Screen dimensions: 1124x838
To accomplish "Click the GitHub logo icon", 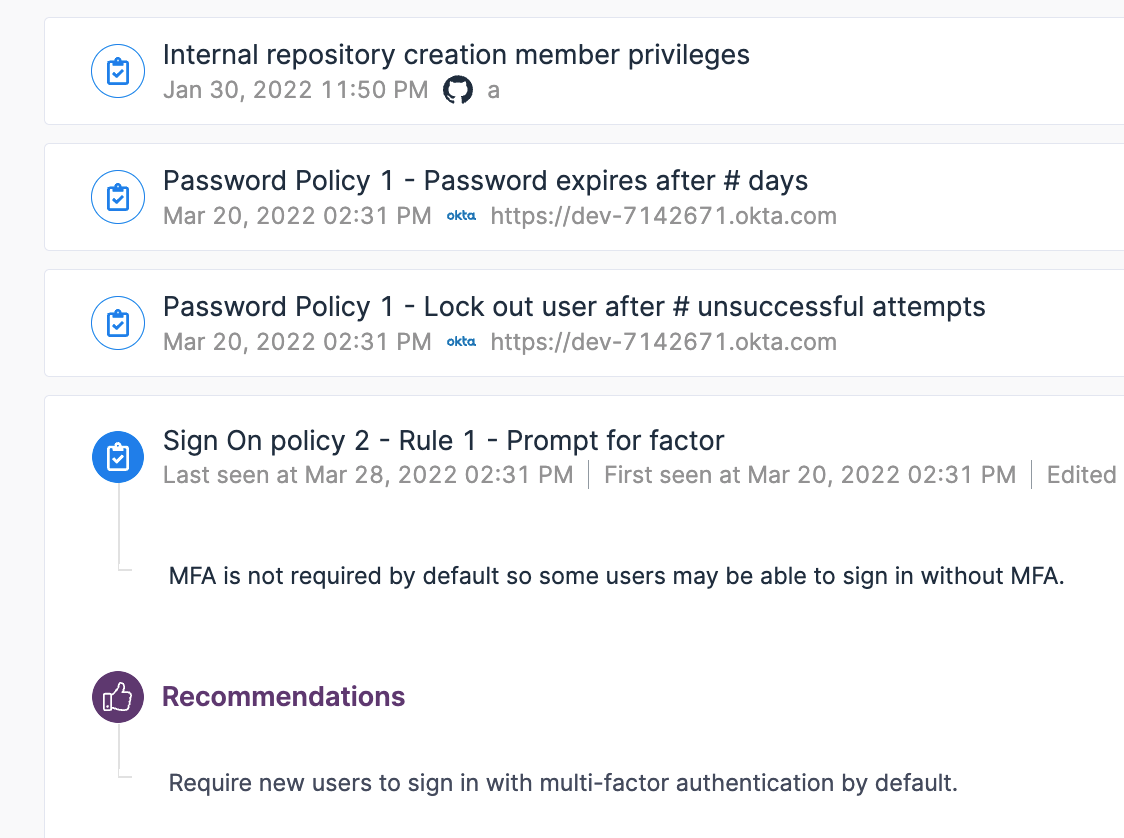I will [458, 90].
